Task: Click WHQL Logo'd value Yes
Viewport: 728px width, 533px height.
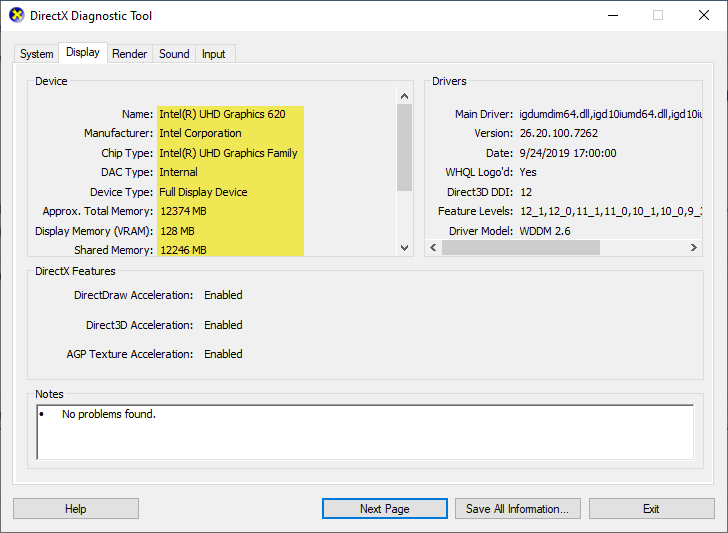Action: coord(528,172)
